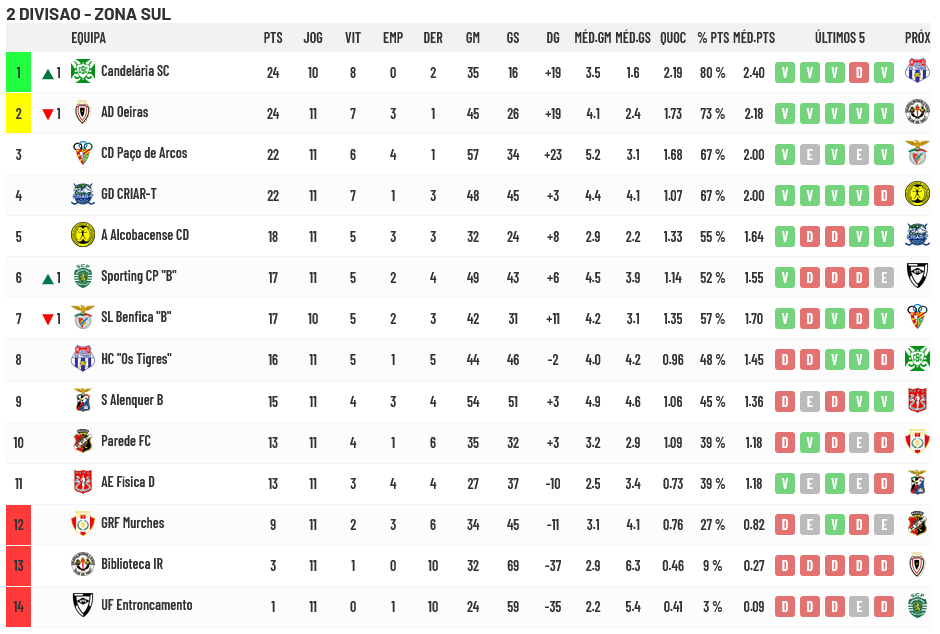Screen dimensions: 940x634
Task: Click Candelária SC's red D result badge
Action: [859, 72]
